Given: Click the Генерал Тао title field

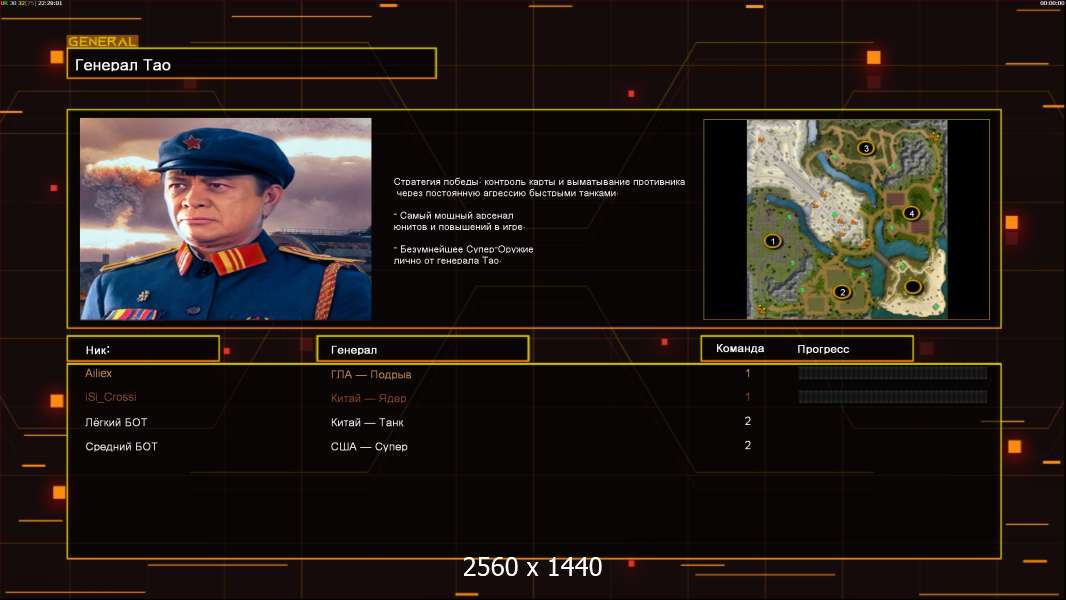Looking at the screenshot, I should click(251, 64).
